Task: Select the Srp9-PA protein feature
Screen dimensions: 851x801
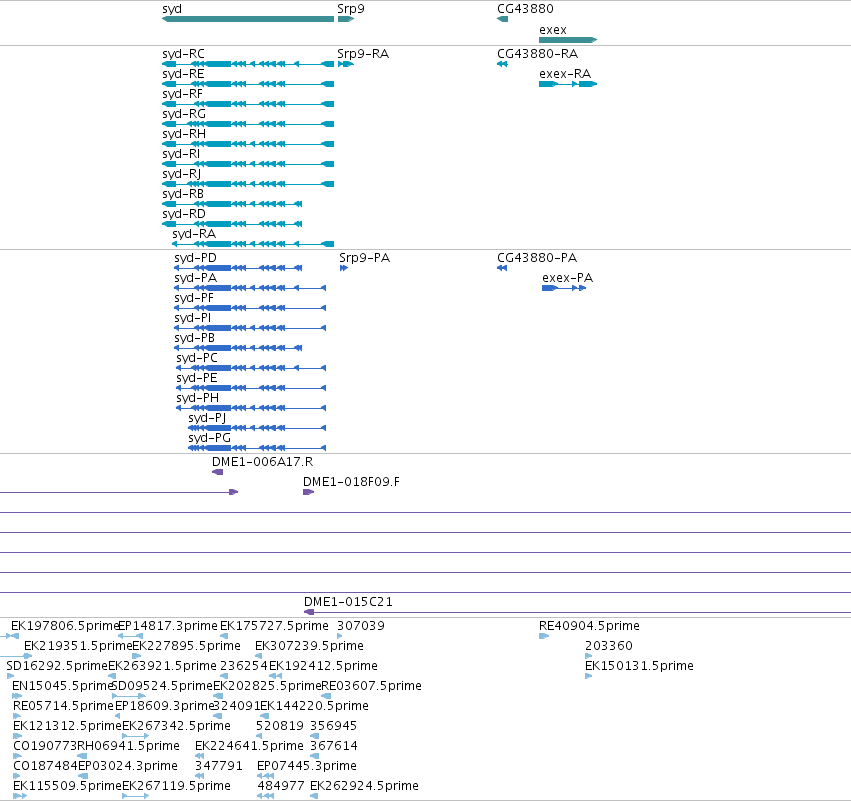Action: 344,268
